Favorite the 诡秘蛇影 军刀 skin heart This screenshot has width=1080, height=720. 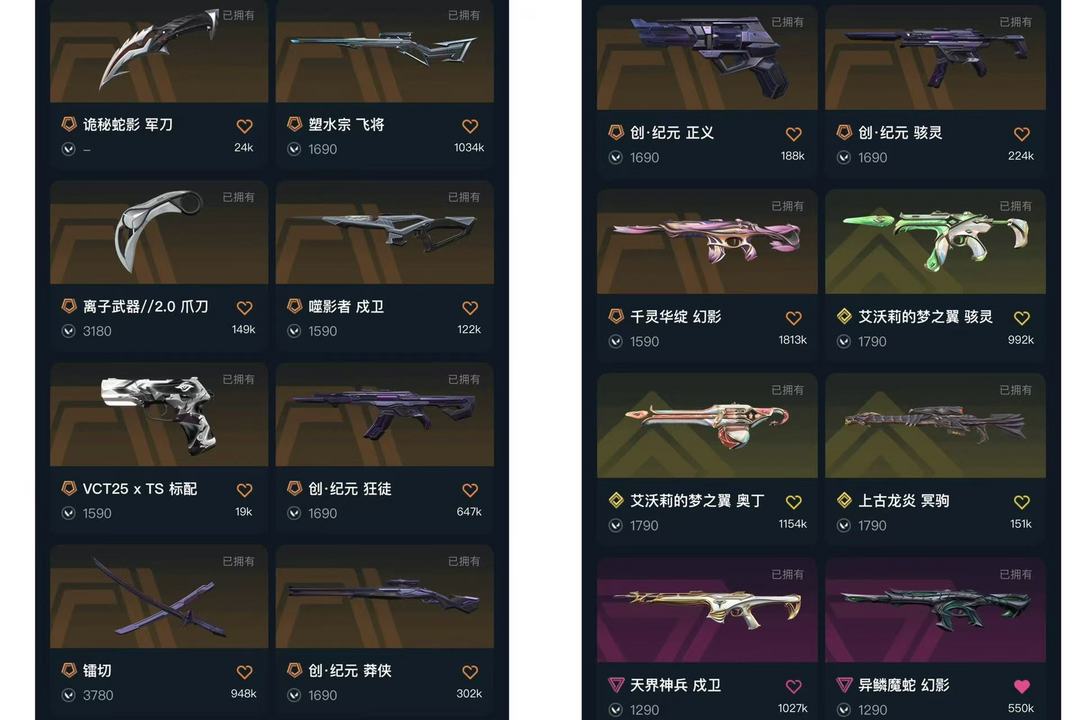click(x=245, y=127)
